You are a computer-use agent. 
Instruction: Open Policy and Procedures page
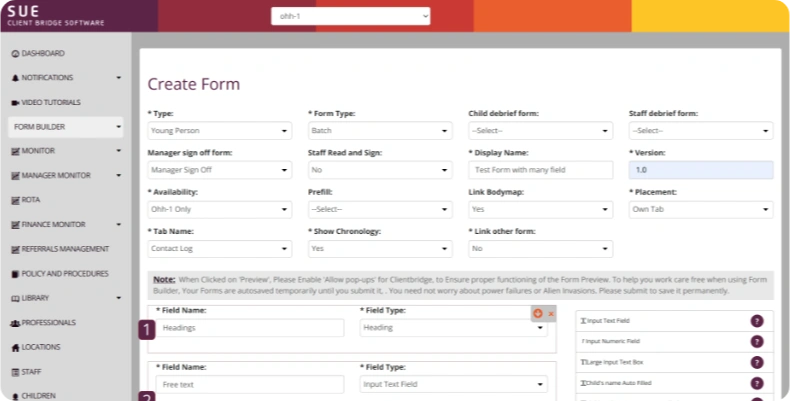[64, 273]
